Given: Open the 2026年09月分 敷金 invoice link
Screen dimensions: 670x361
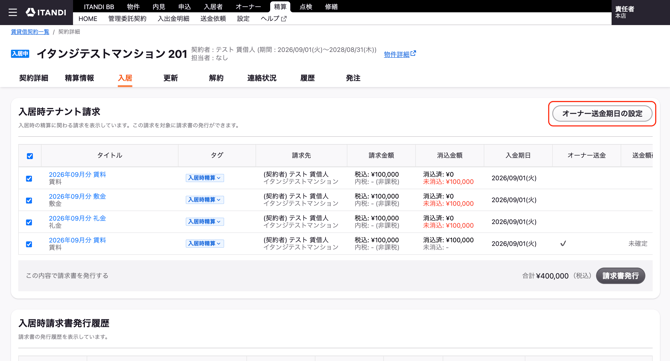Looking at the screenshot, I should [77, 196].
